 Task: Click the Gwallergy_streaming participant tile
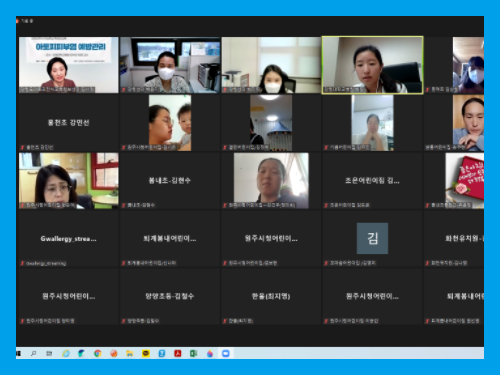68,239
